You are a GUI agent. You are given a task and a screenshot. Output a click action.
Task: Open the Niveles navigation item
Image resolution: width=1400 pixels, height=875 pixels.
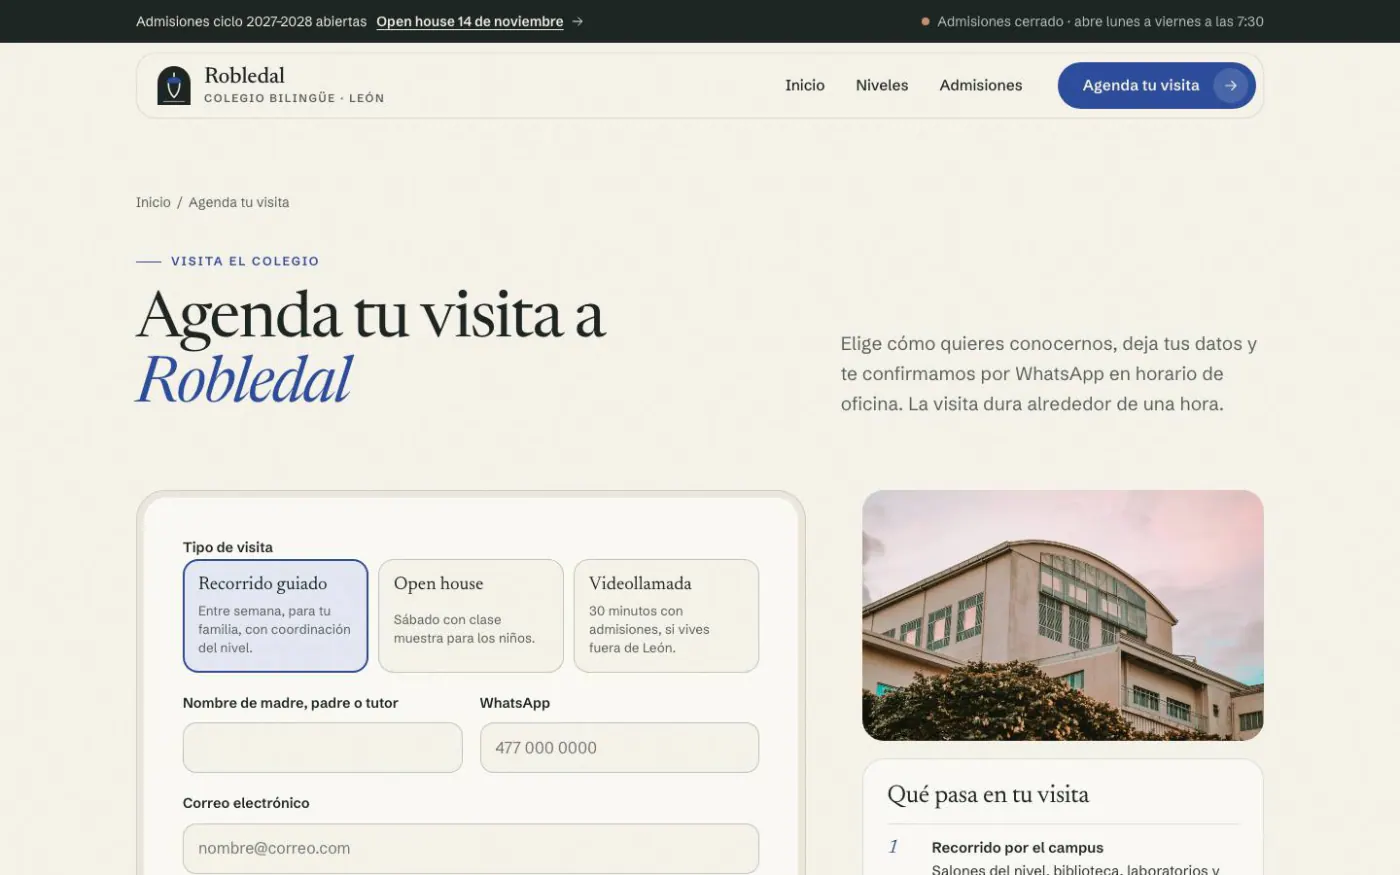point(882,86)
